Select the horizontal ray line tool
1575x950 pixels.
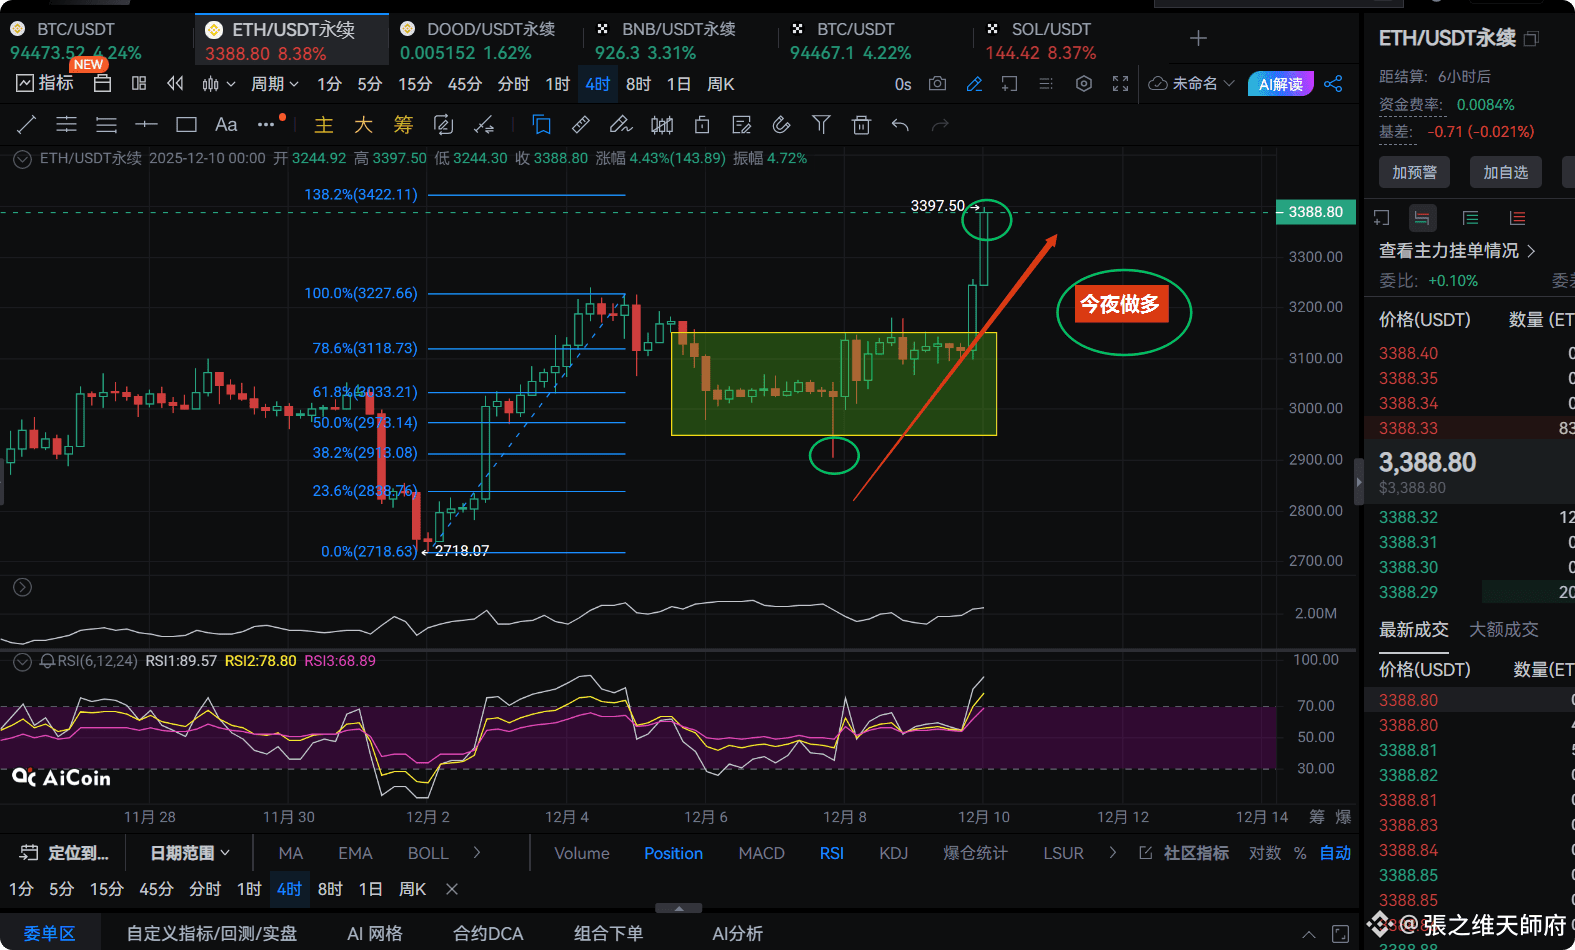[146, 125]
